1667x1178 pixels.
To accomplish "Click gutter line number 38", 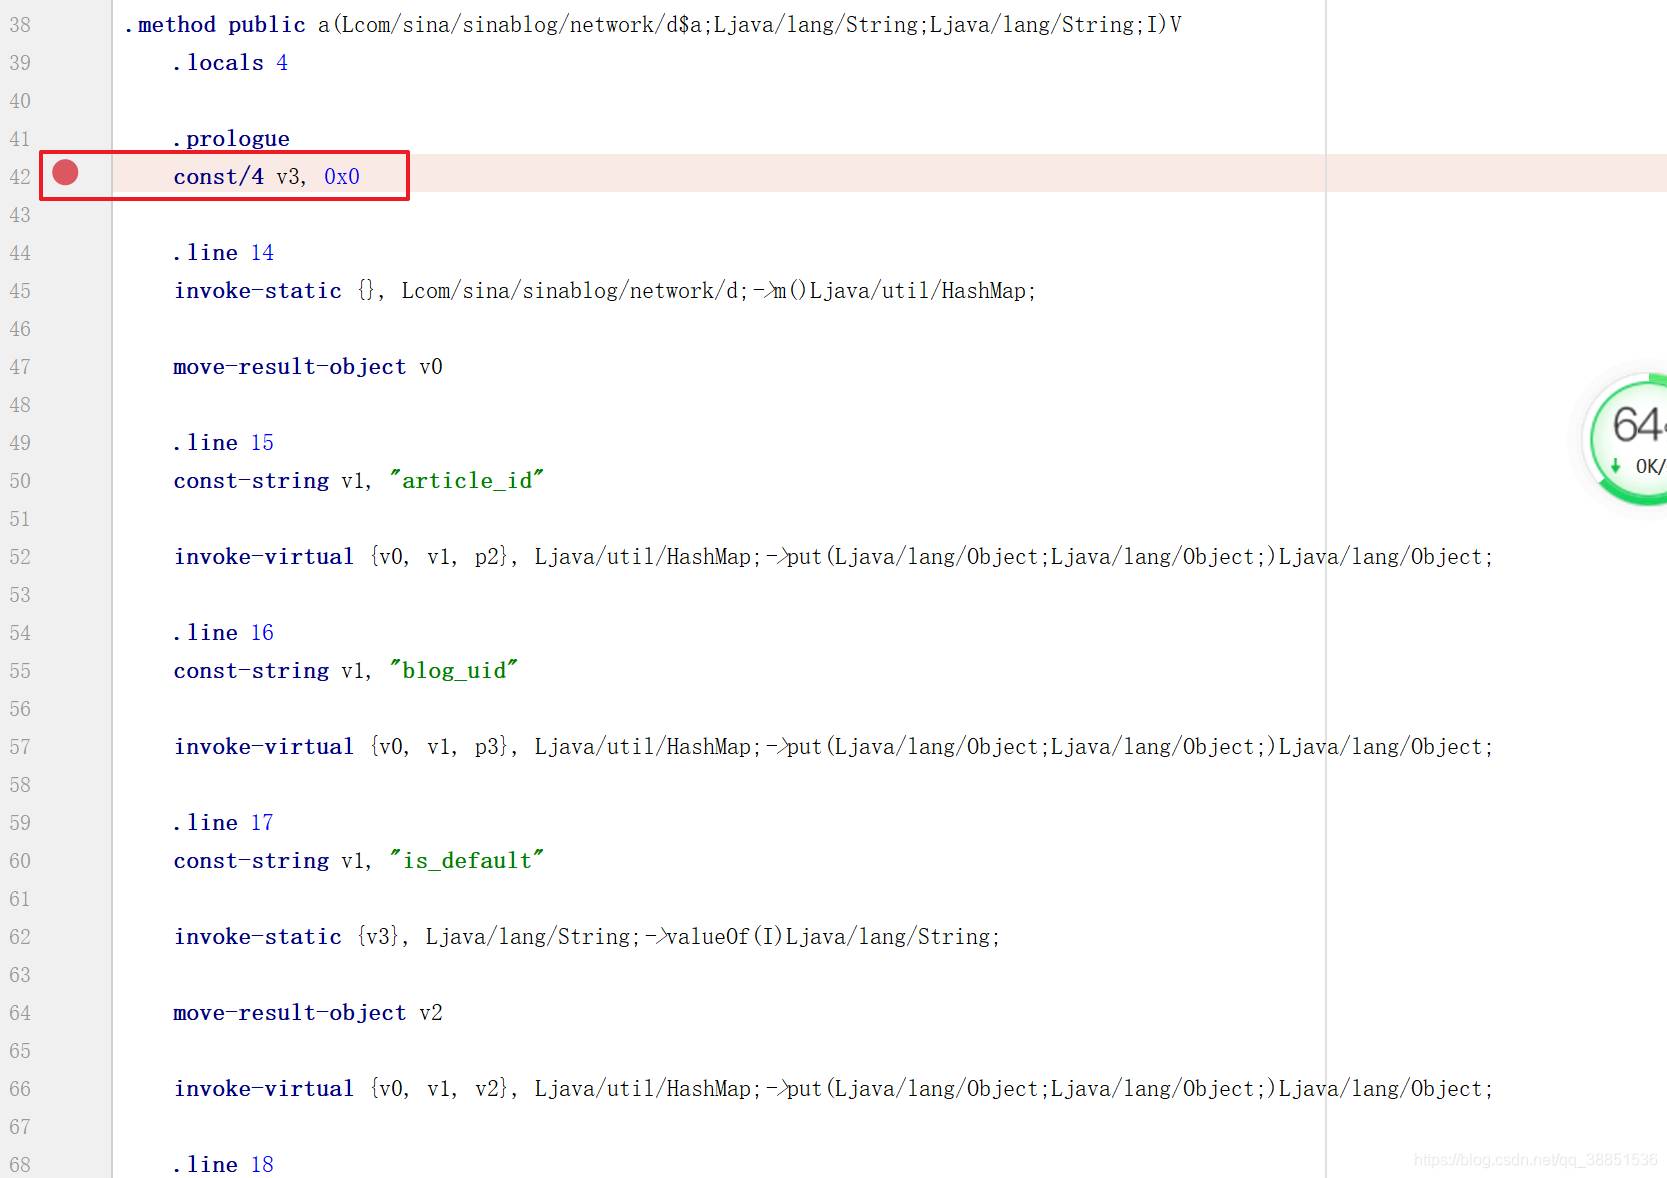I will pyautogui.click(x=20, y=25).
